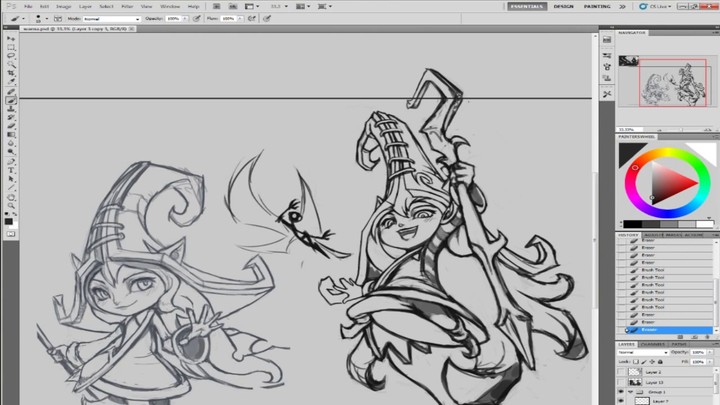Collapse the Group 1 folder arrow
Screen dimensions: 720x405
(x=630, y=392)
